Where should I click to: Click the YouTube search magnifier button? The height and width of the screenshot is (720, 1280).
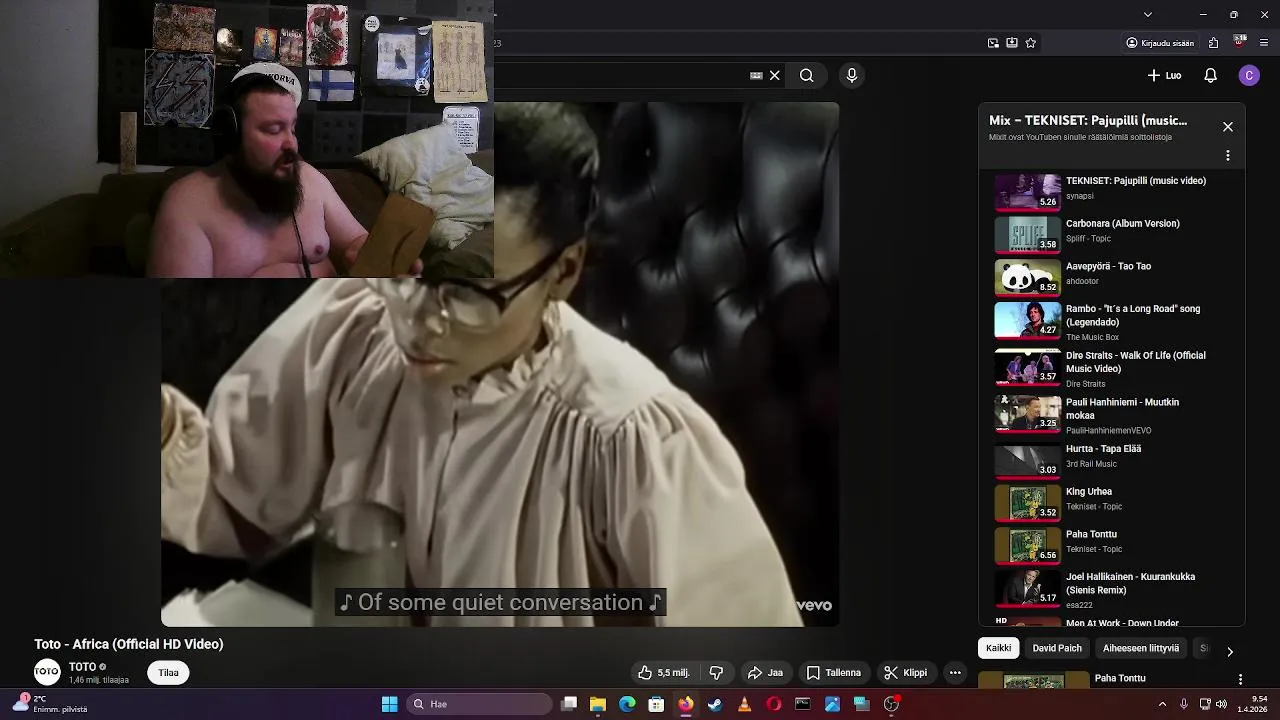pos(806,75)
